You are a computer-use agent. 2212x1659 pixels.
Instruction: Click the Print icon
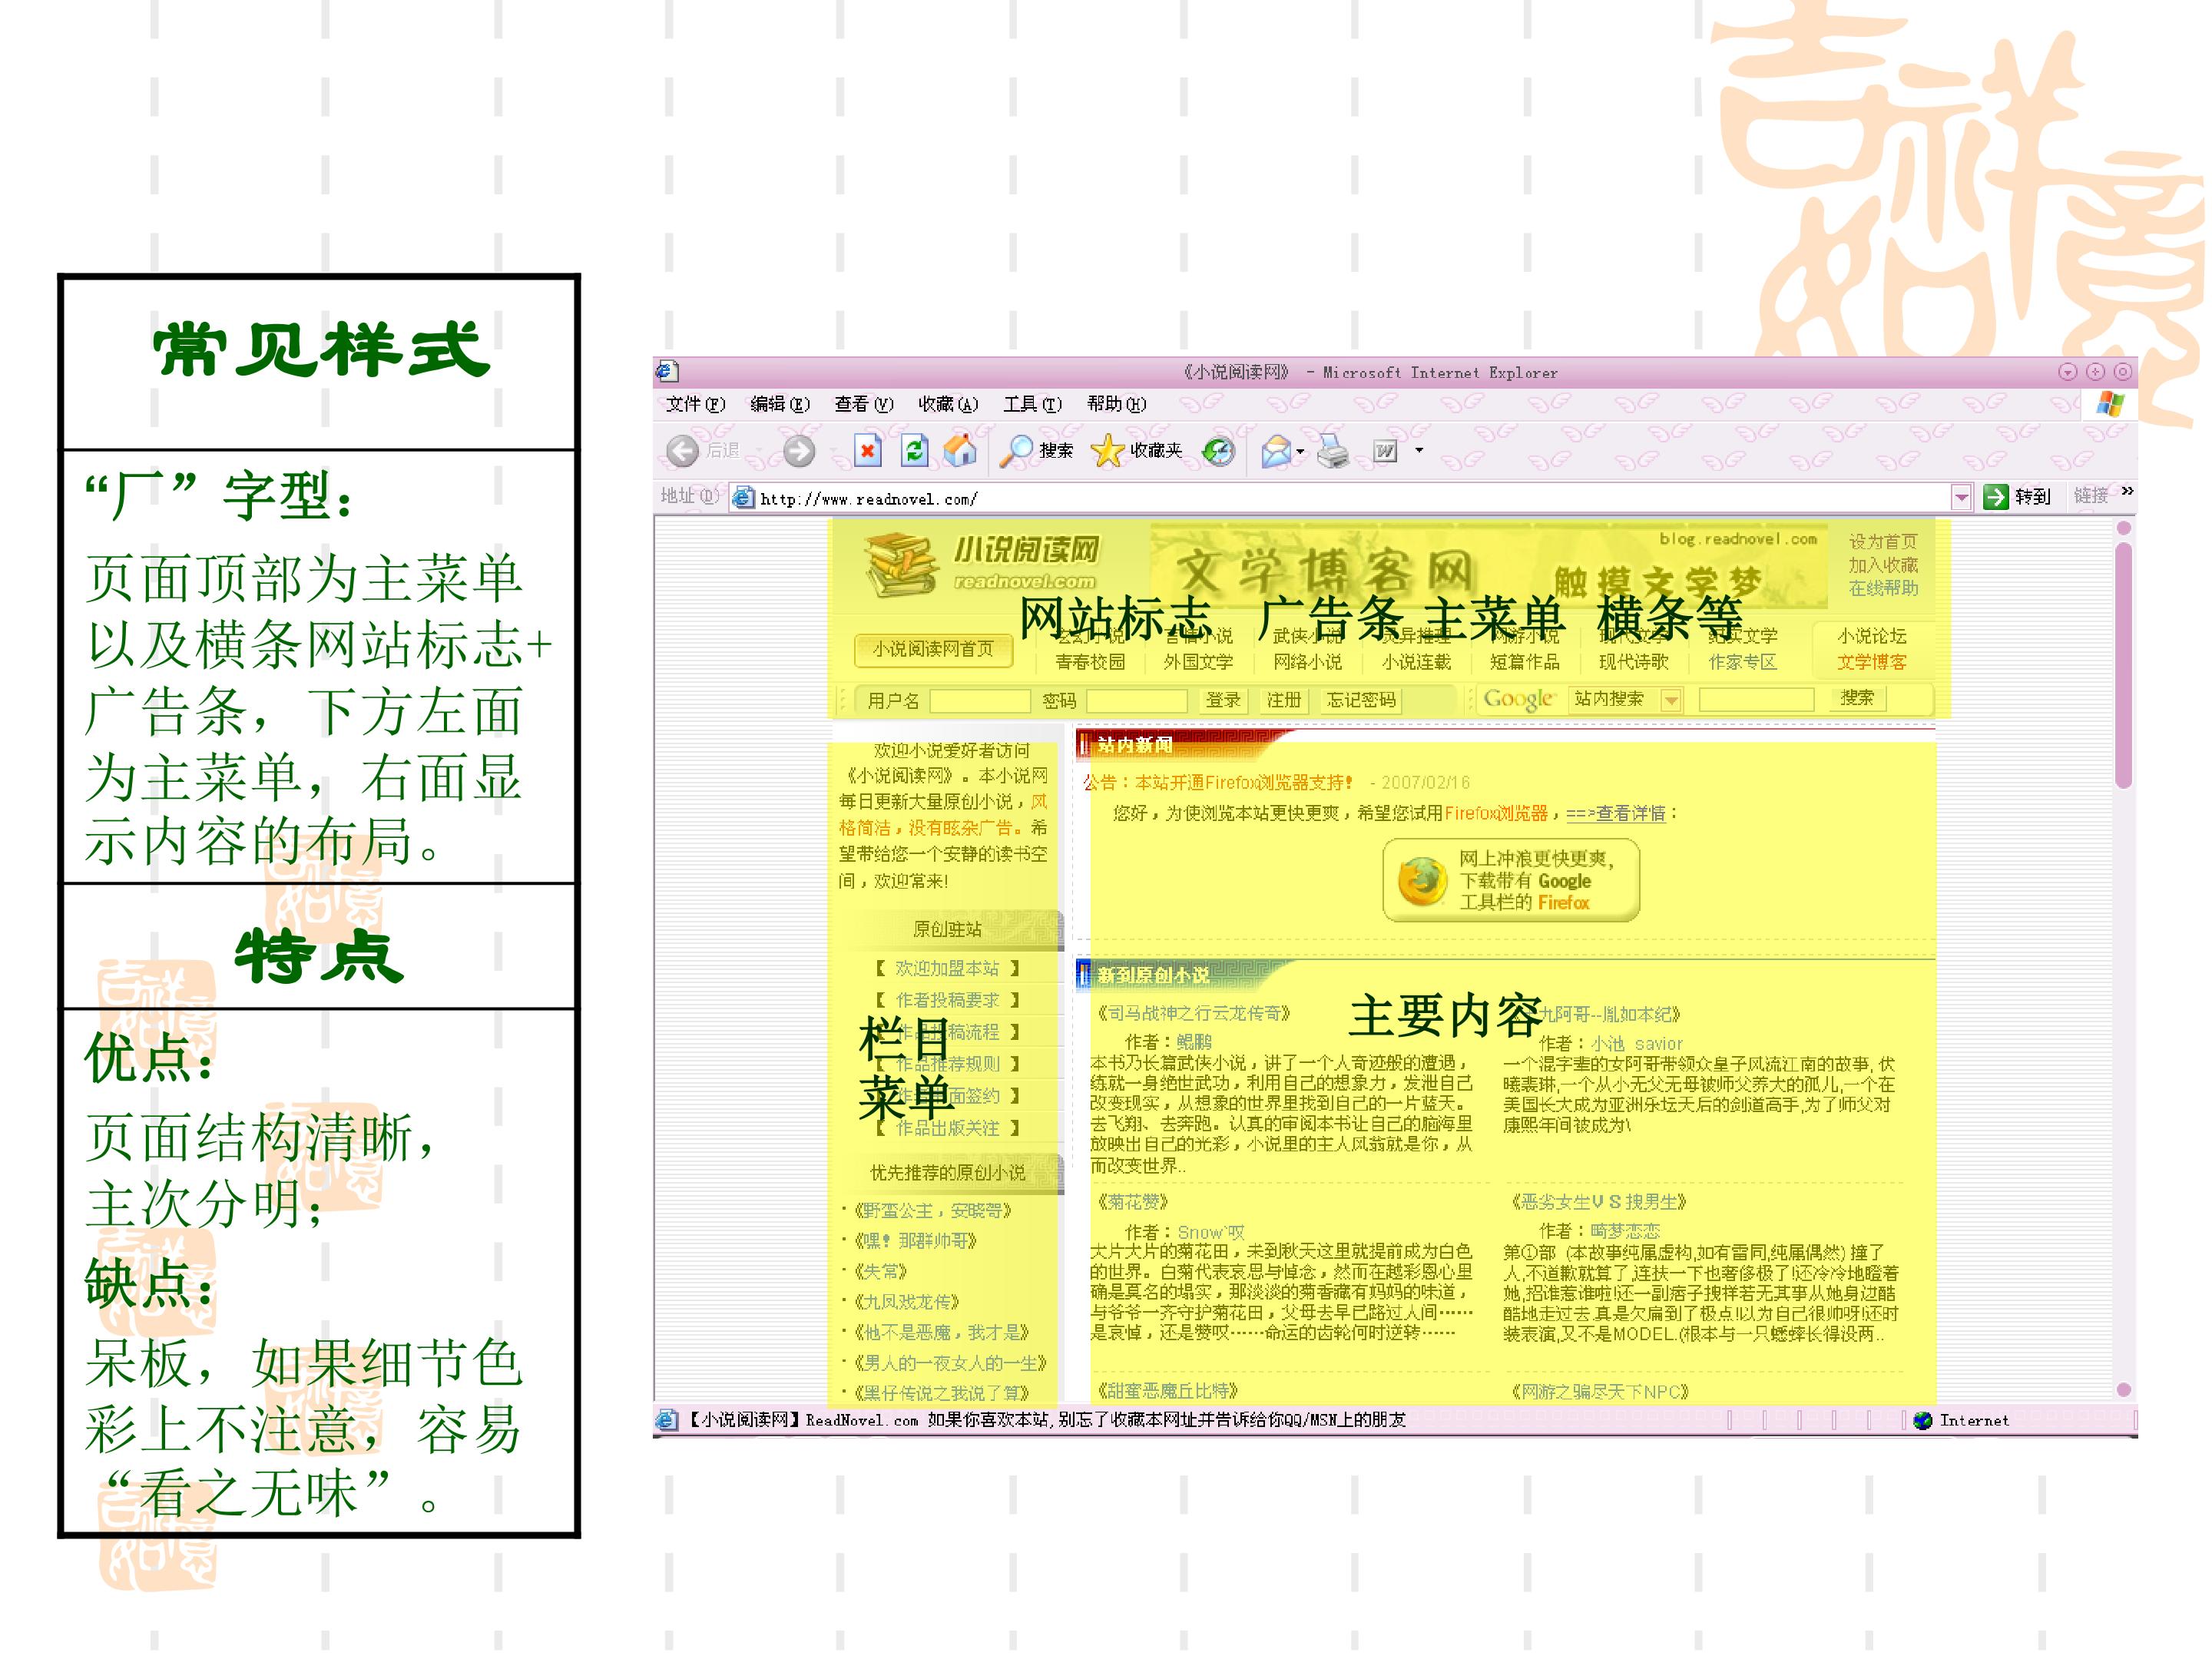(1332, 452)
